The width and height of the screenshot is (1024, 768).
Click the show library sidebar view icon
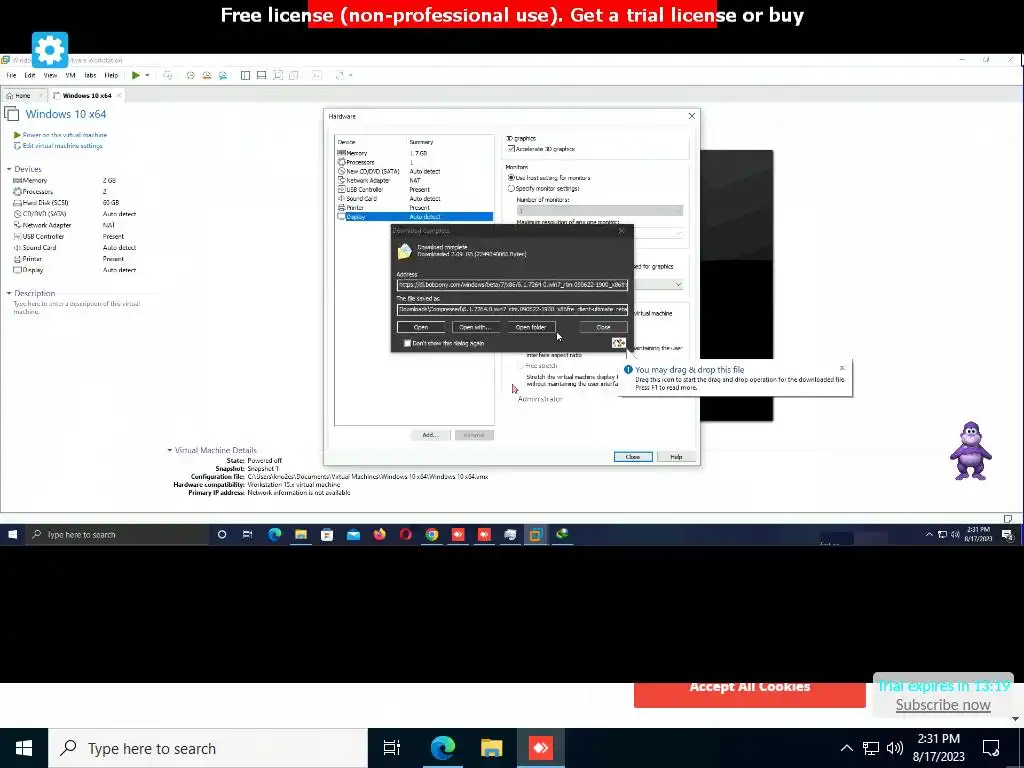246,75
